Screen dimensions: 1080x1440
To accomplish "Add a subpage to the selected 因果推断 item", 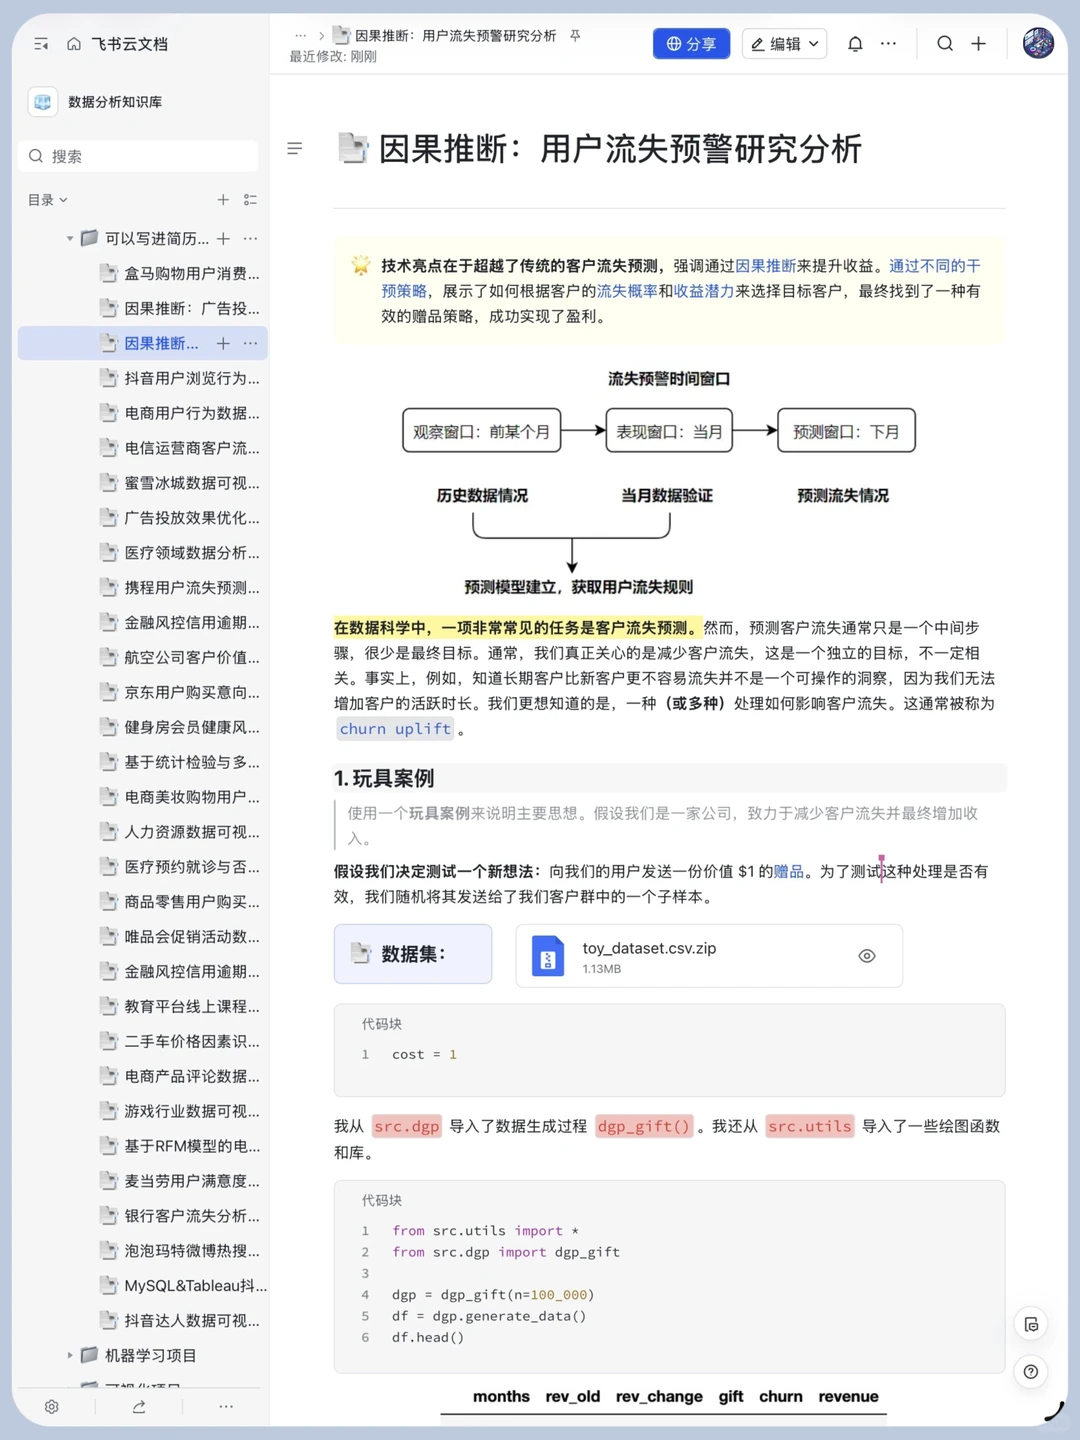I will (223, 343).
